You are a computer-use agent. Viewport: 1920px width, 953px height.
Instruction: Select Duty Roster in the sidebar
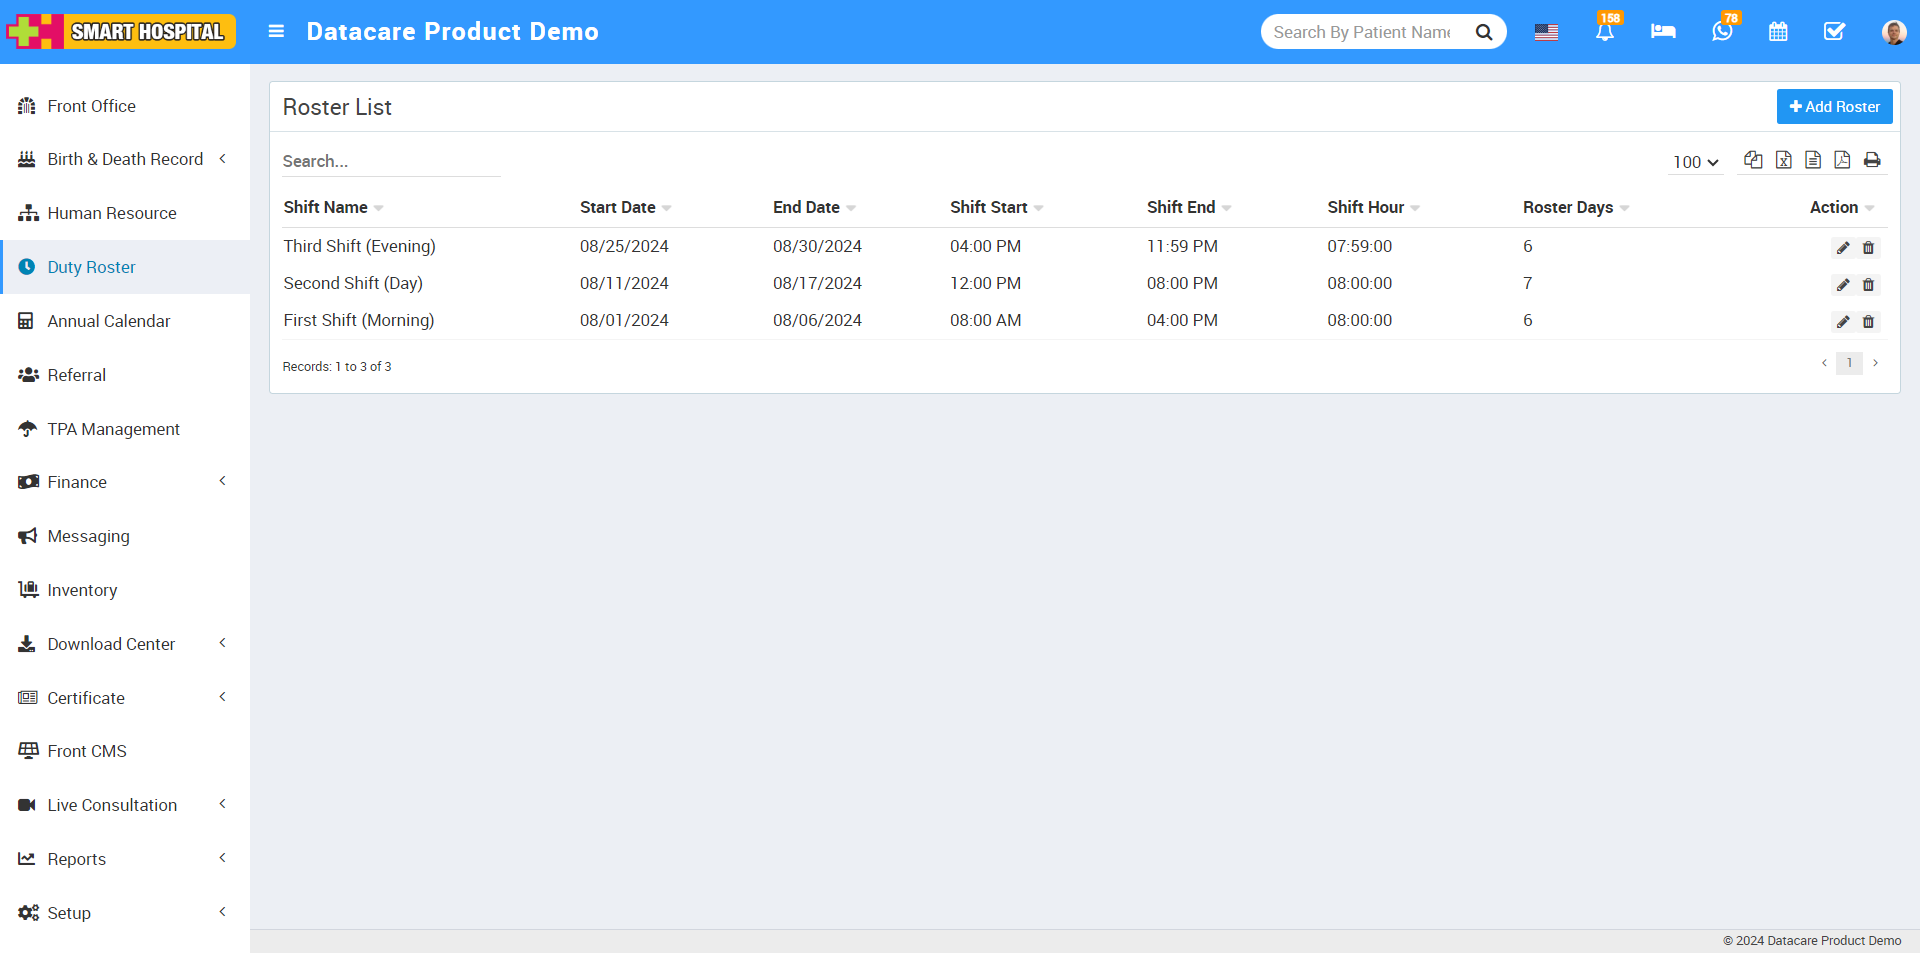91,267
